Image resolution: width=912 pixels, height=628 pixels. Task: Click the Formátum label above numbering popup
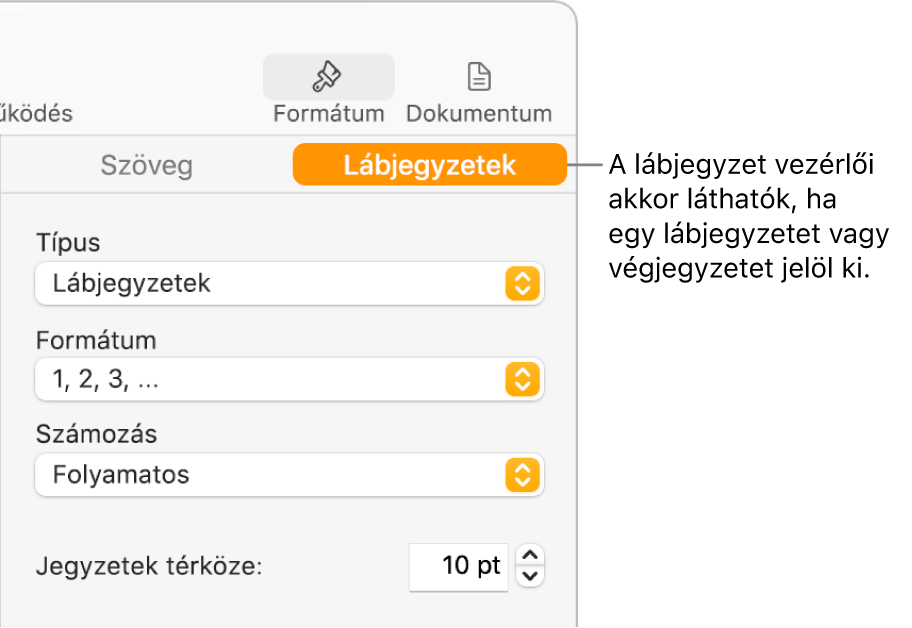click(x=96, y=340)
